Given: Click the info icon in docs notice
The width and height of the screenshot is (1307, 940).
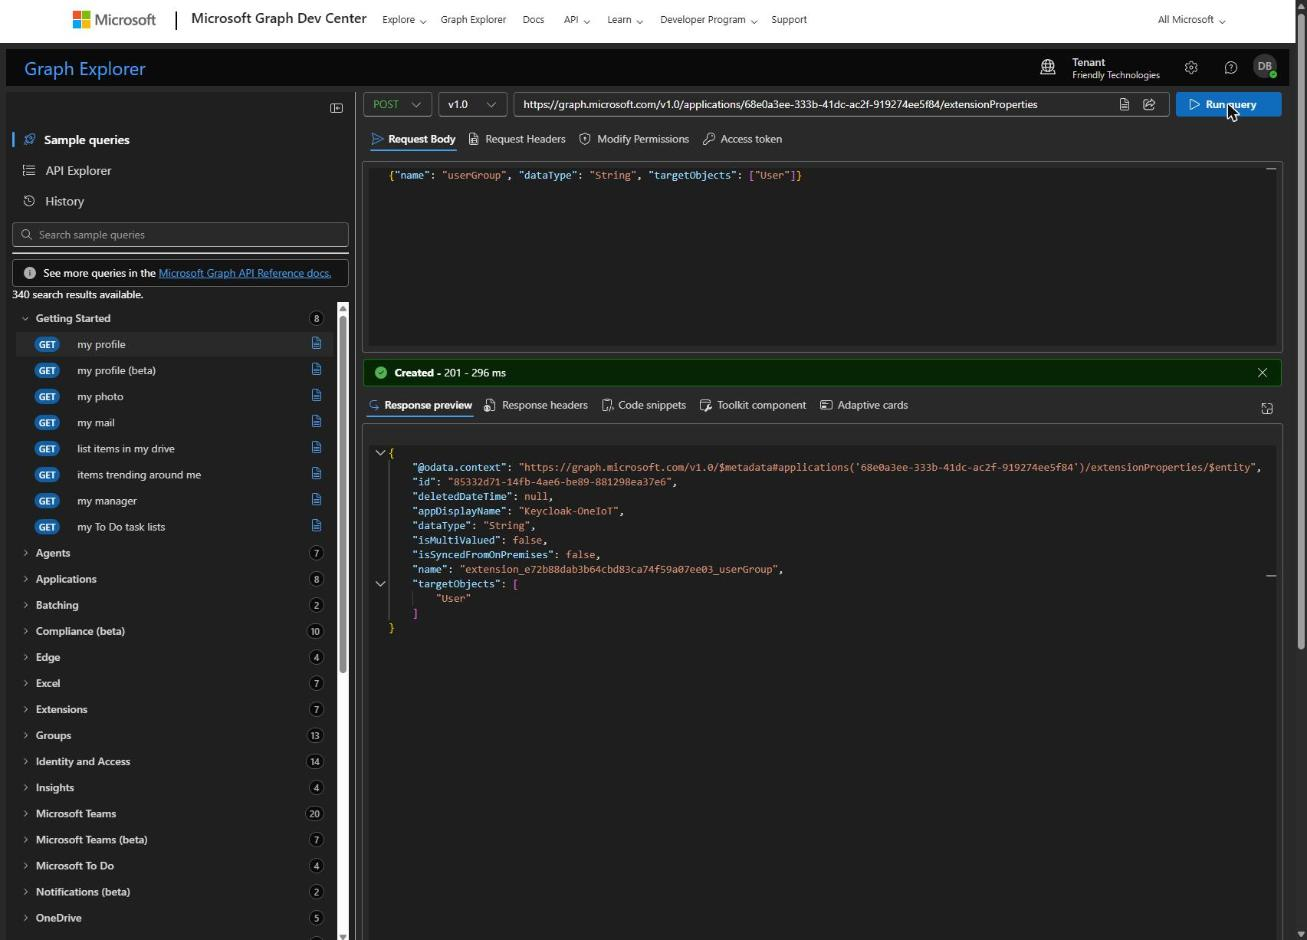Looking at the screenshot, I should [x=29, y=273].
